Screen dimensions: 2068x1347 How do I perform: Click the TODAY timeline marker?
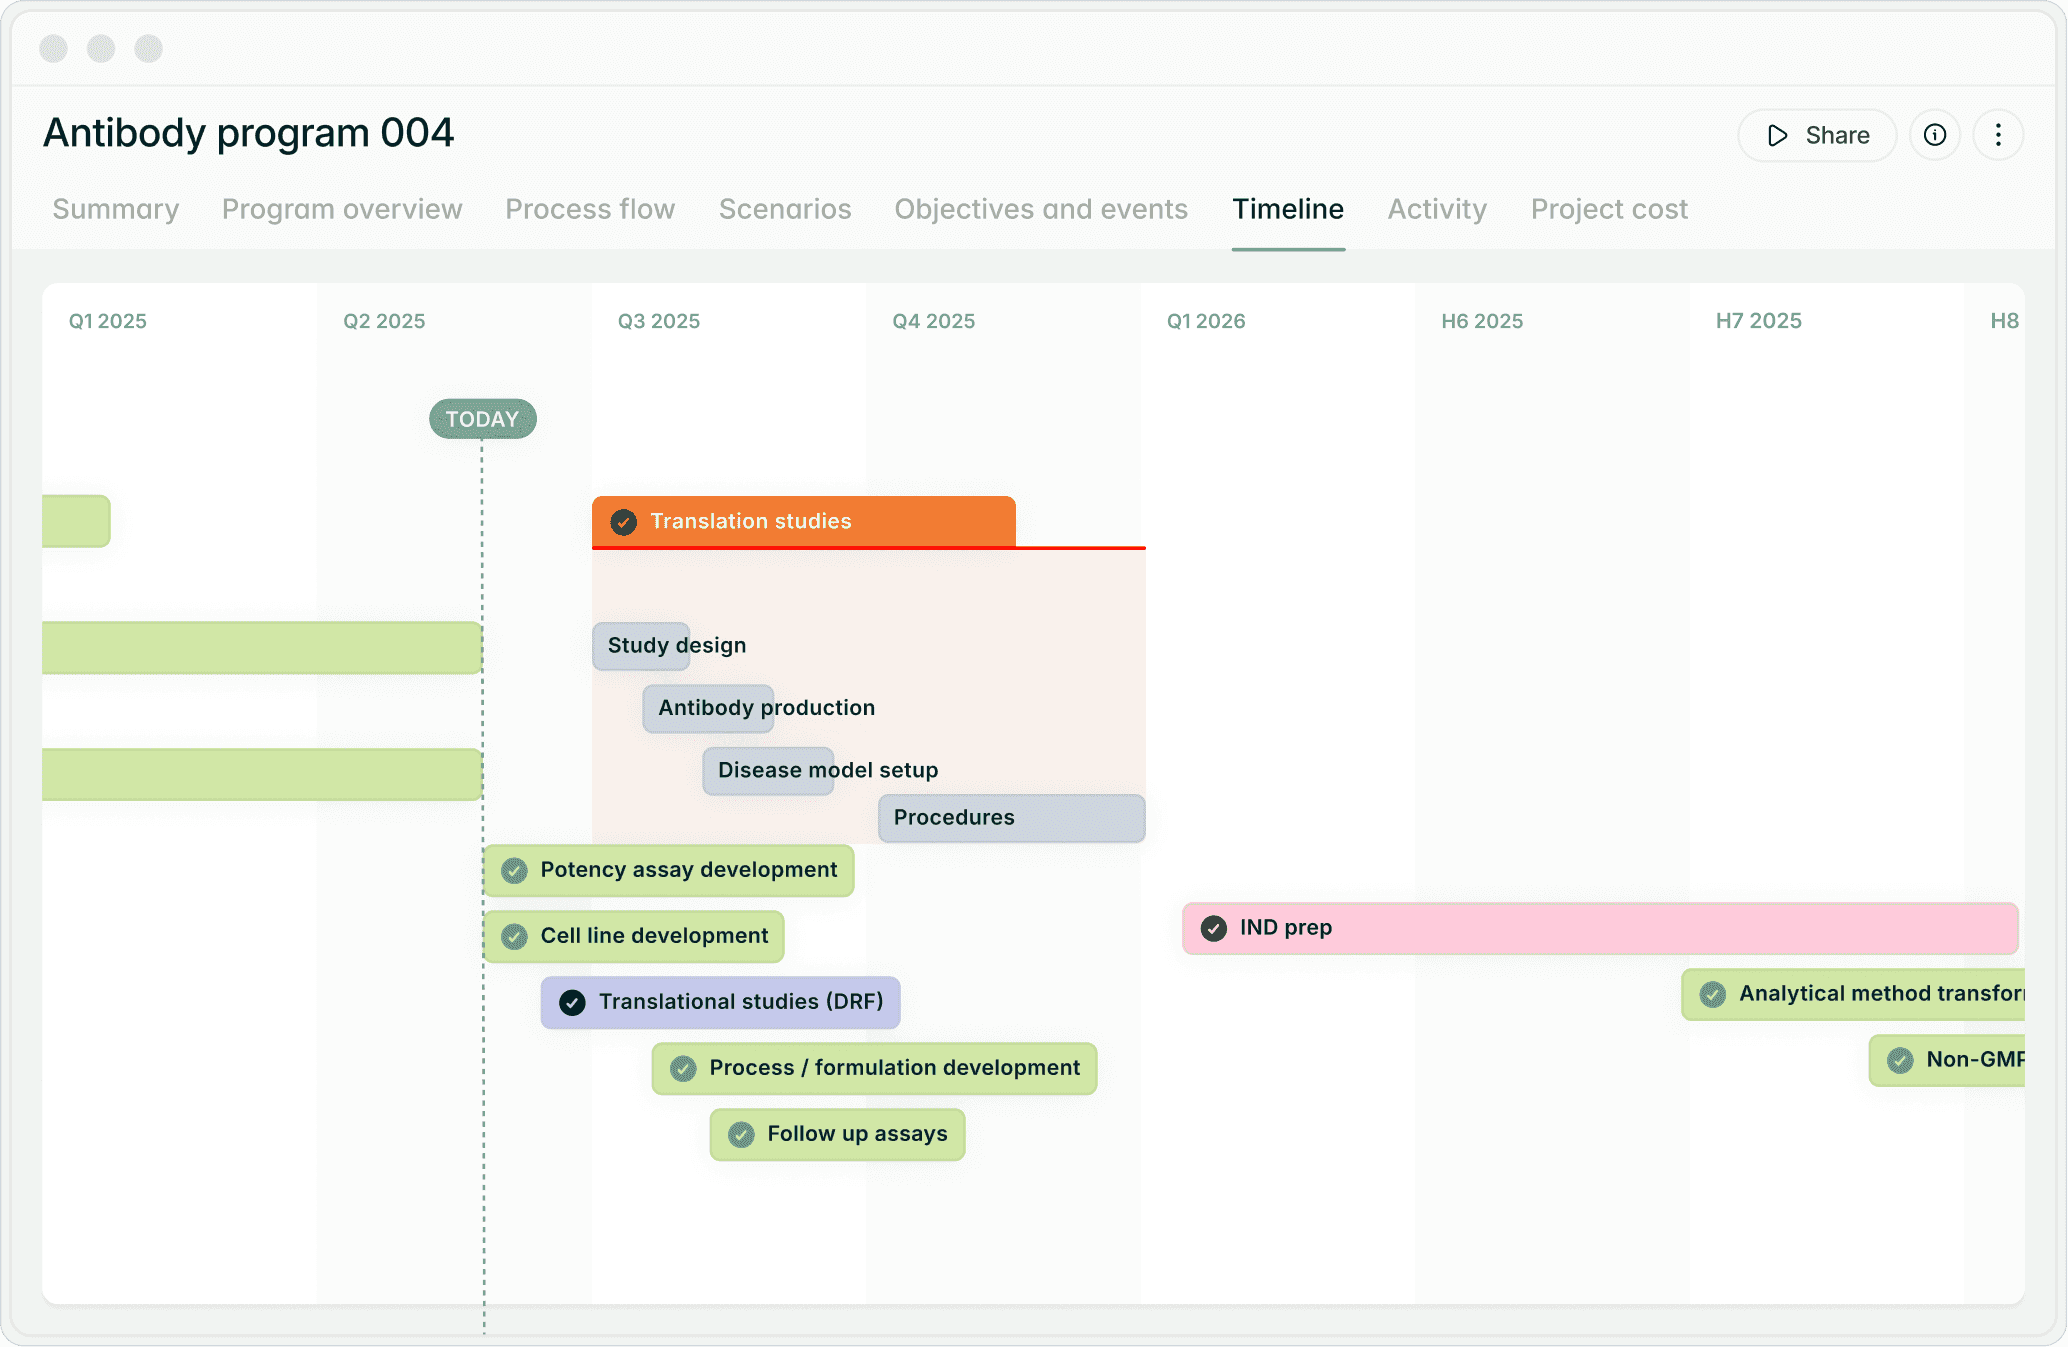click(x=482, y=419)
